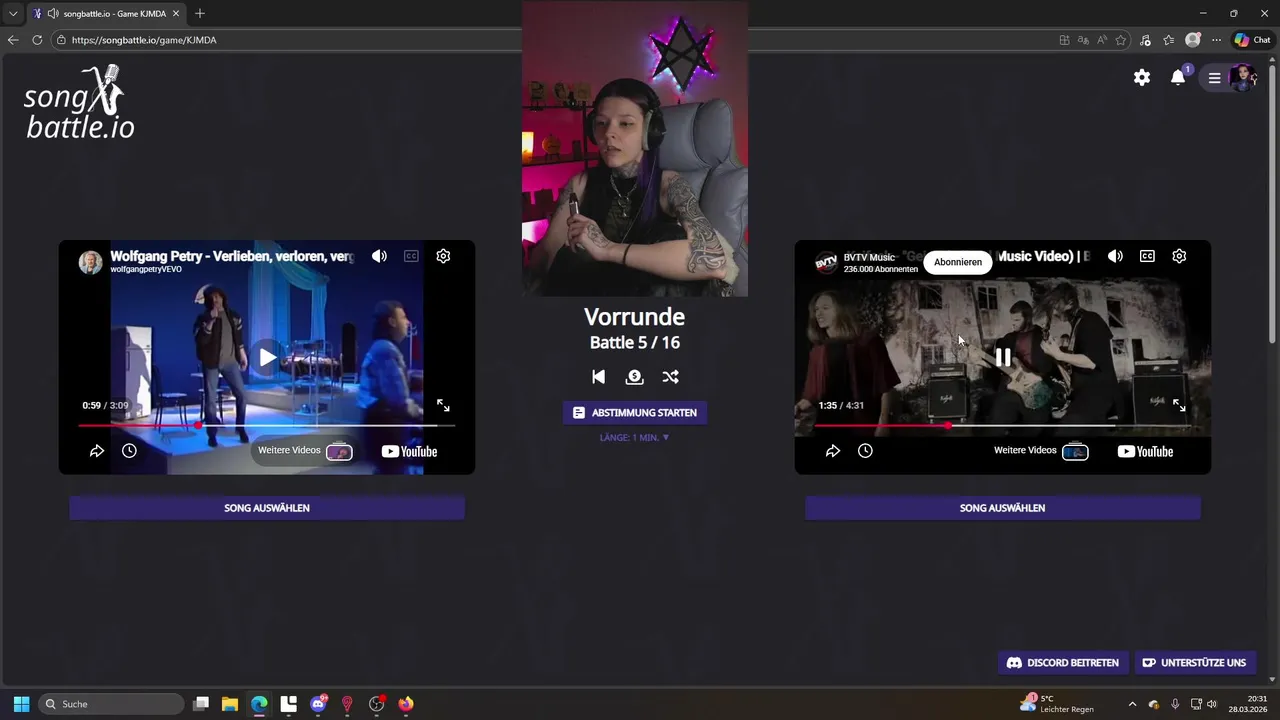1280x720 pixels.
Task: Click the user profile avatar
Action: point(1242,77)
